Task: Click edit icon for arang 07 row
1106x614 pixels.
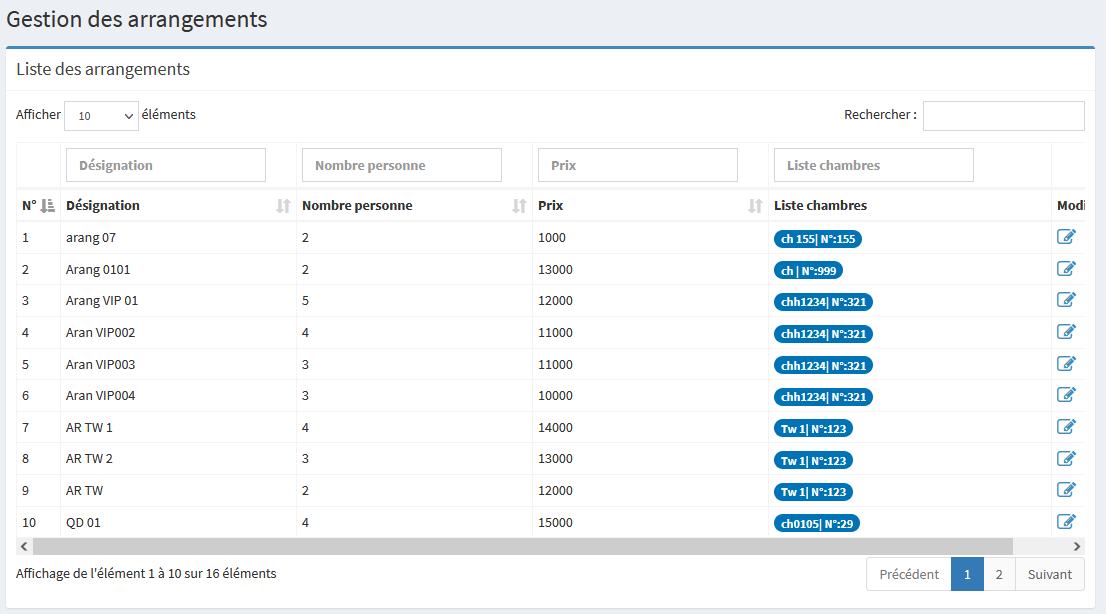Action: pyautogui.click(x=1066, y=237)
